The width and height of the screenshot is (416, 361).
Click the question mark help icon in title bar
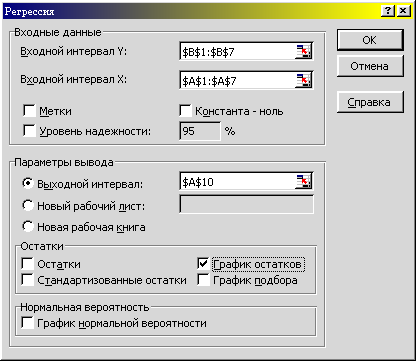(x=387, y=11)
